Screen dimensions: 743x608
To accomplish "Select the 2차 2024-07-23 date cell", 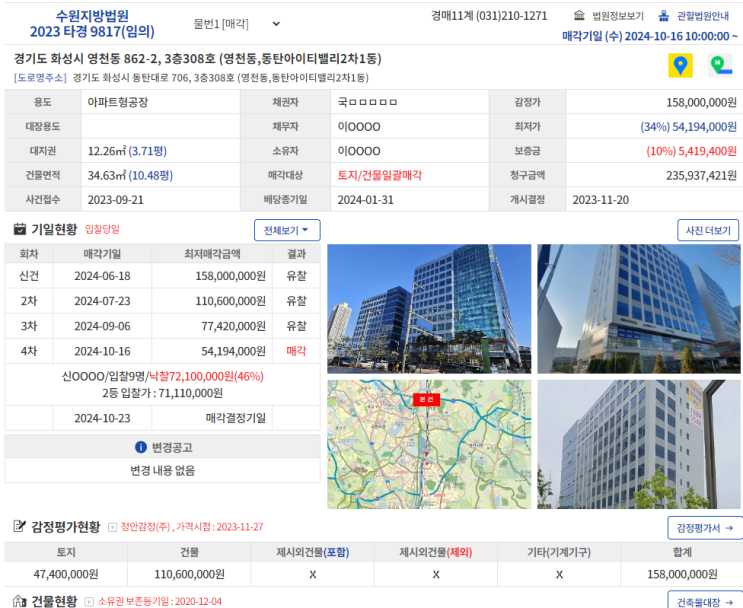I will pos(102,301).
